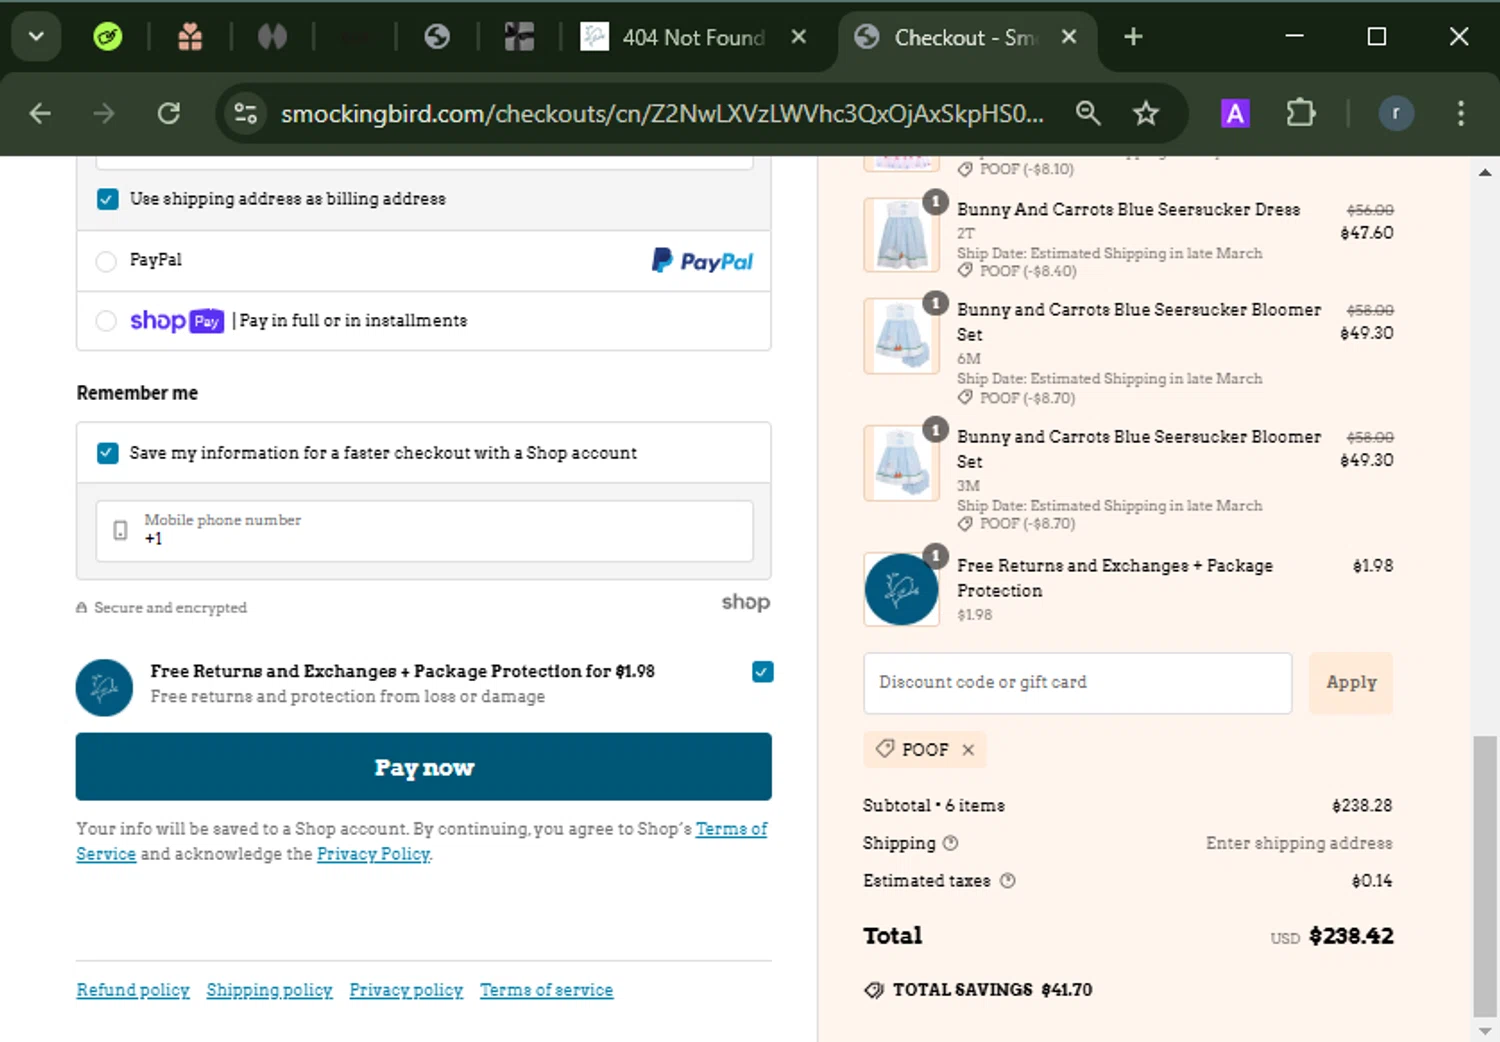This screenshot has height=1042, width=1500.
Task: Open the Shop Privacy Policy link
Action: 373,854
